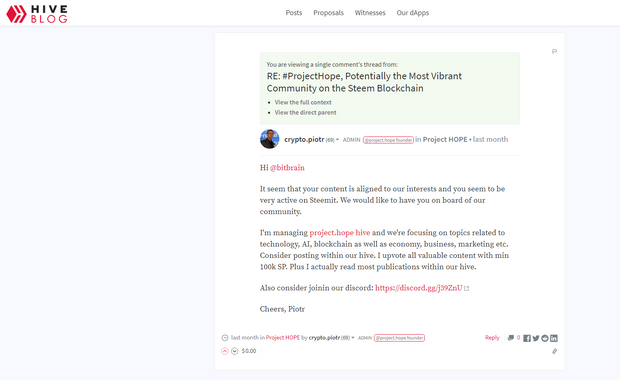Click the @project.hope founder badge in header
The width and height of the screenshot is (620, 380).
pyautogui.click(x=388, y=140)
